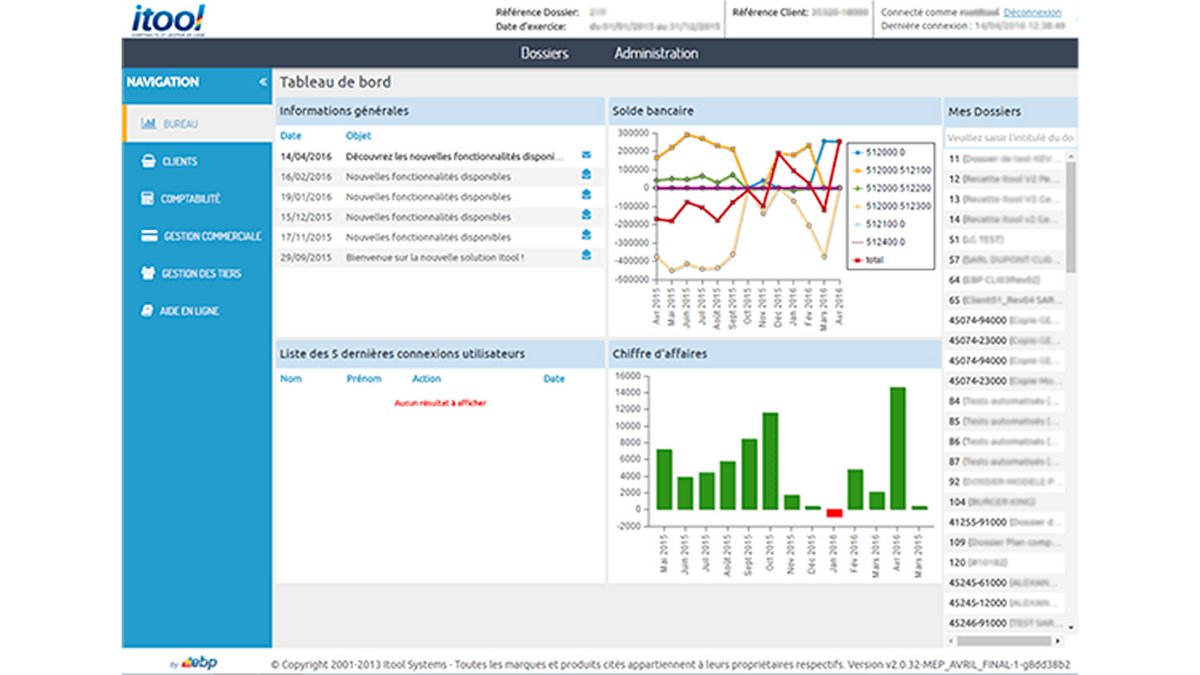Screen dimensions: 1200x675
Task: Hide the total line via chart legend
Action: 873,258
